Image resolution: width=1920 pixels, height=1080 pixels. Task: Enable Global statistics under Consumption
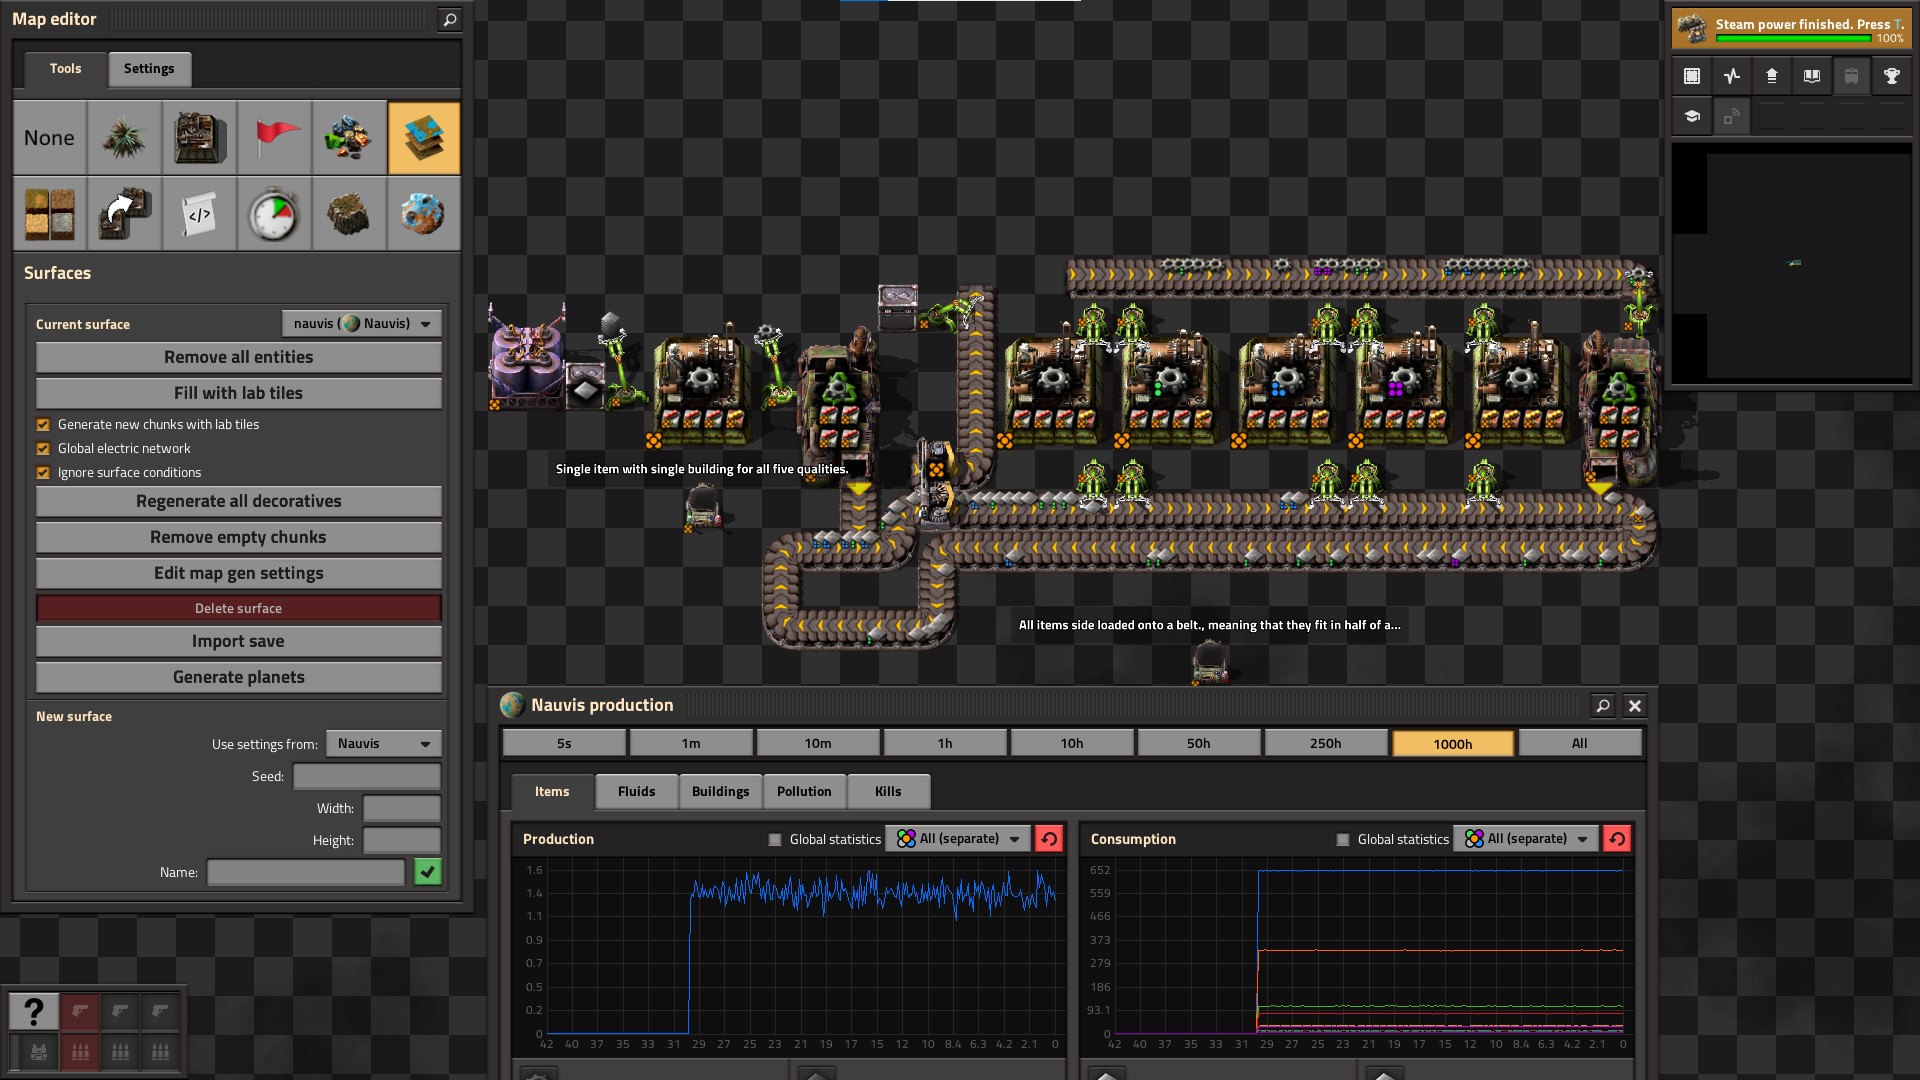coord(1343,840)
